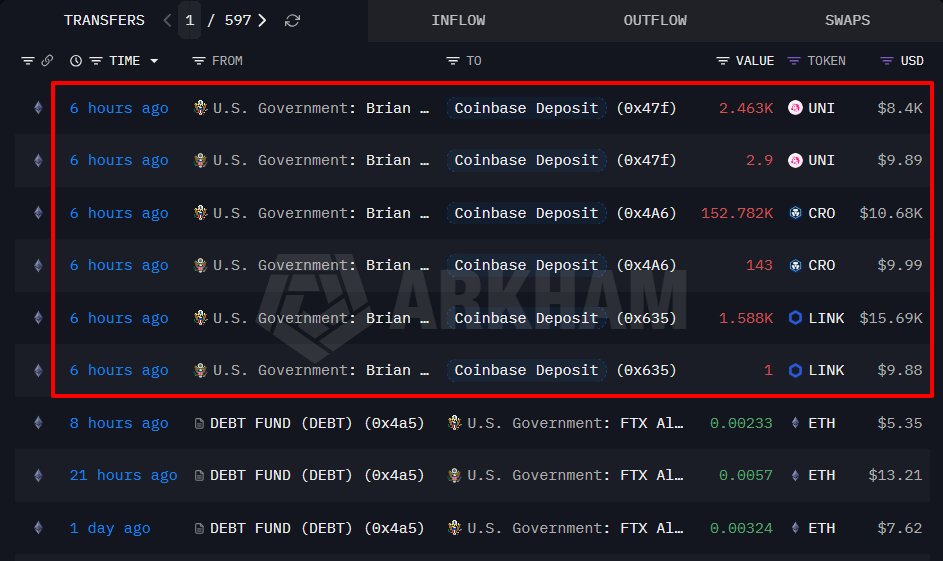Open Coinbase Deposit (0x635) in 1 LINK row
This screenshot has height=561, width=943.
click(562, 370)
